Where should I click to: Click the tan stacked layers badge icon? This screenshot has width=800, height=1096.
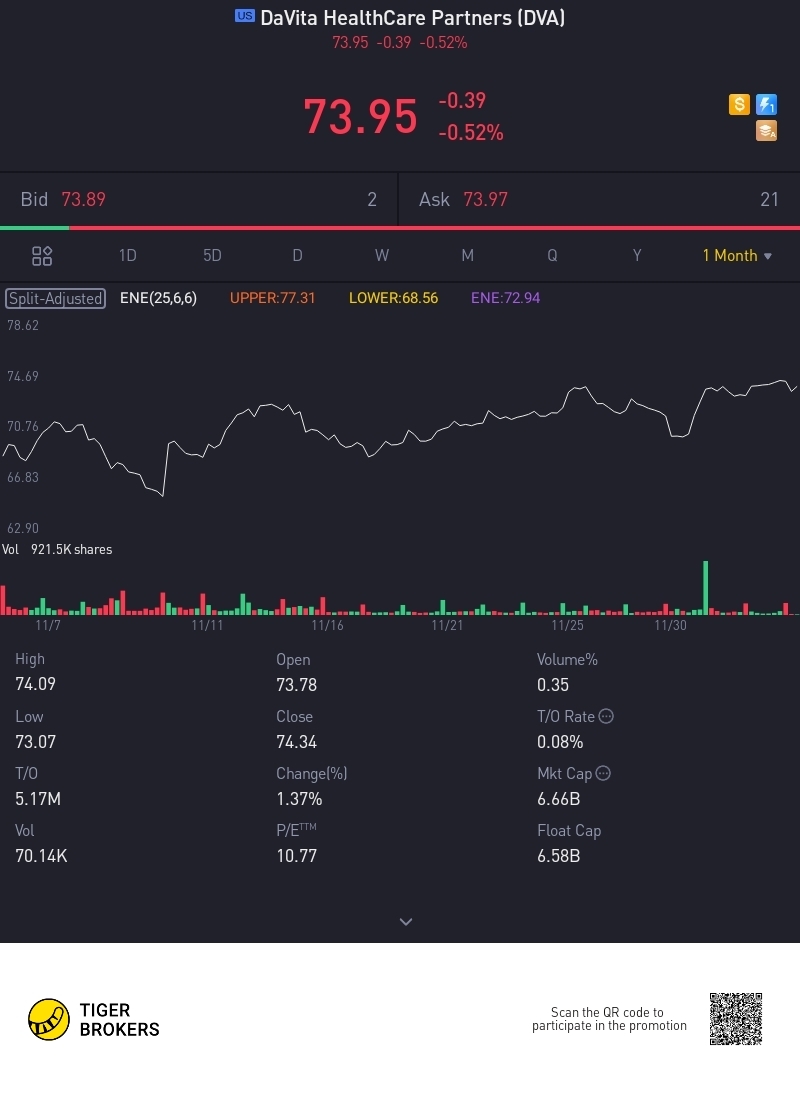[766, 131]
